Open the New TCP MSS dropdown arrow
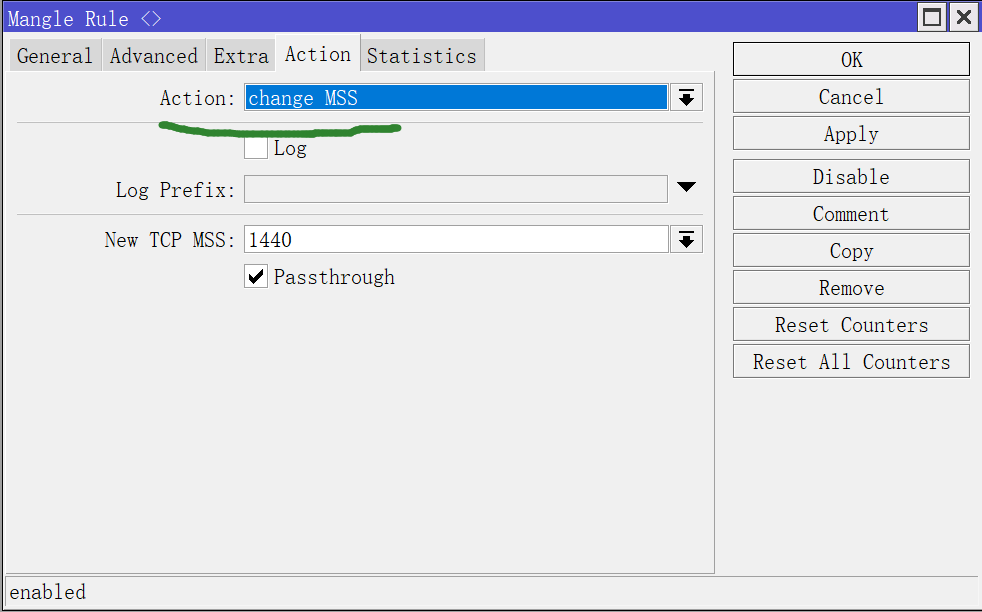The width and height of the screenshot is (982, 612). coord(686,239)
